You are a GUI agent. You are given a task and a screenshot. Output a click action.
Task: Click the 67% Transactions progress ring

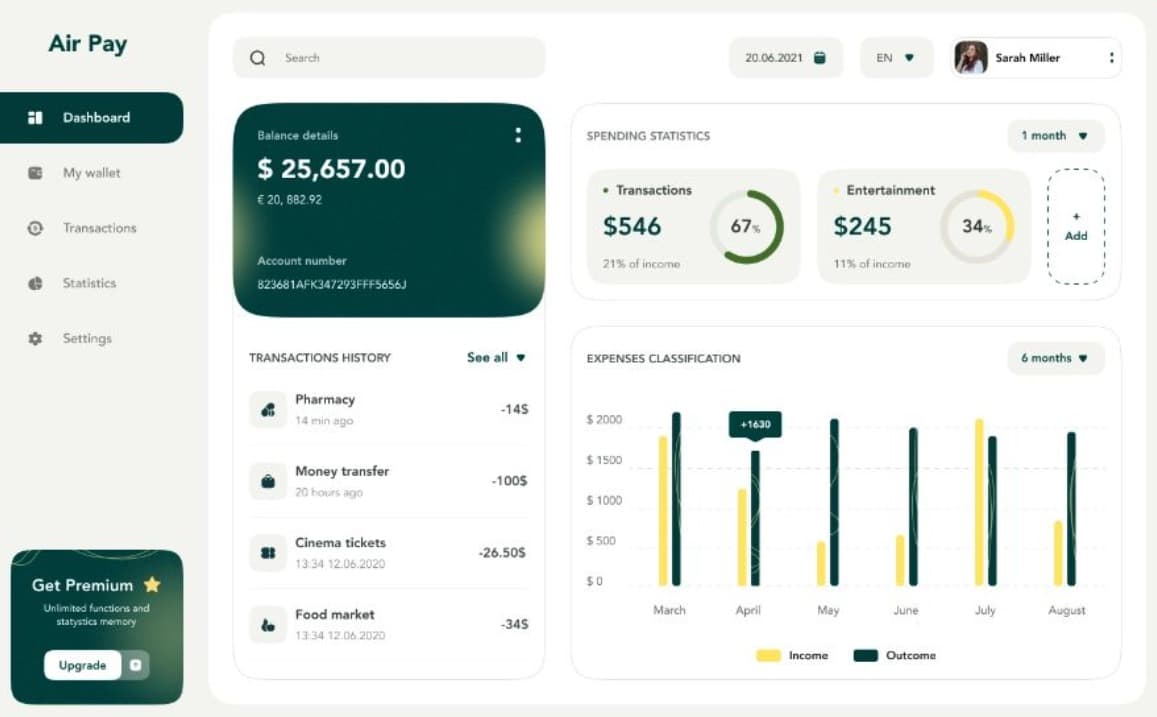click(747, 227)
